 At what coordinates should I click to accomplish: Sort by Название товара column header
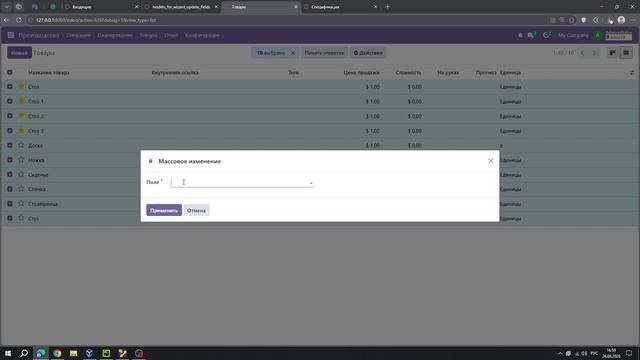click(x=49, y=73)
